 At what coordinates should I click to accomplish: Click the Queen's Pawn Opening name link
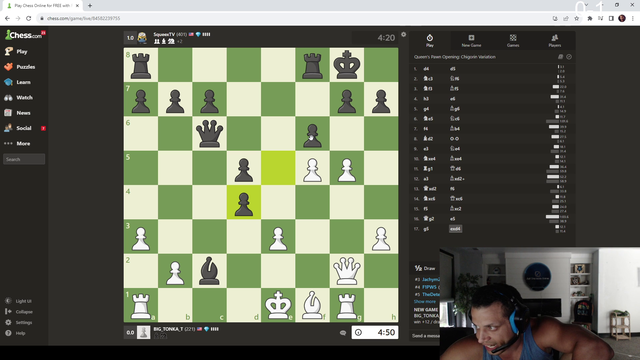[x=454, y=57]
